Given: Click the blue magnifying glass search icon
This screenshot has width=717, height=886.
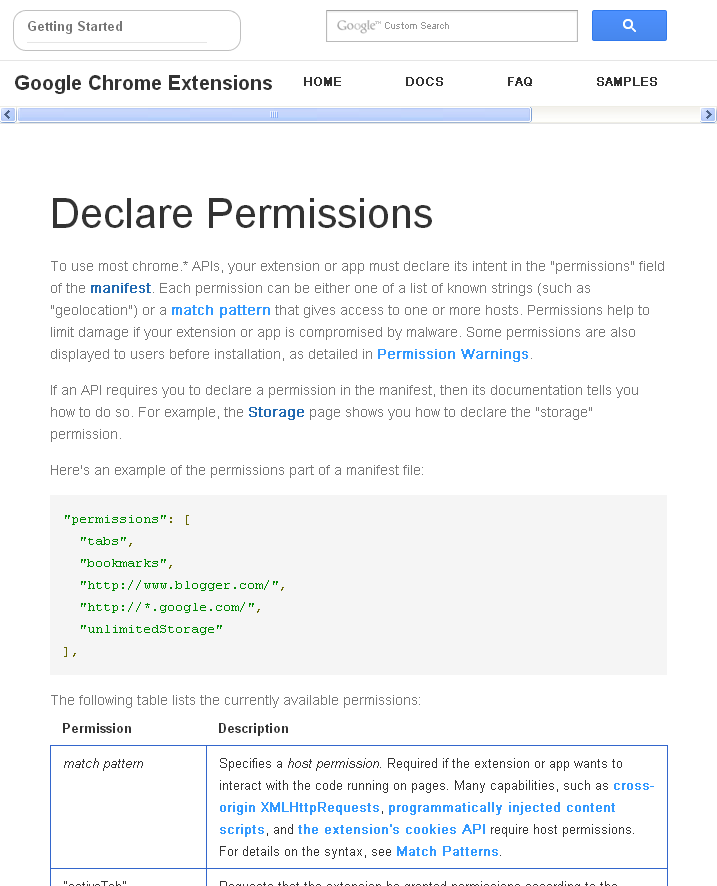Looking at the screenshot, I should point(629,25).
